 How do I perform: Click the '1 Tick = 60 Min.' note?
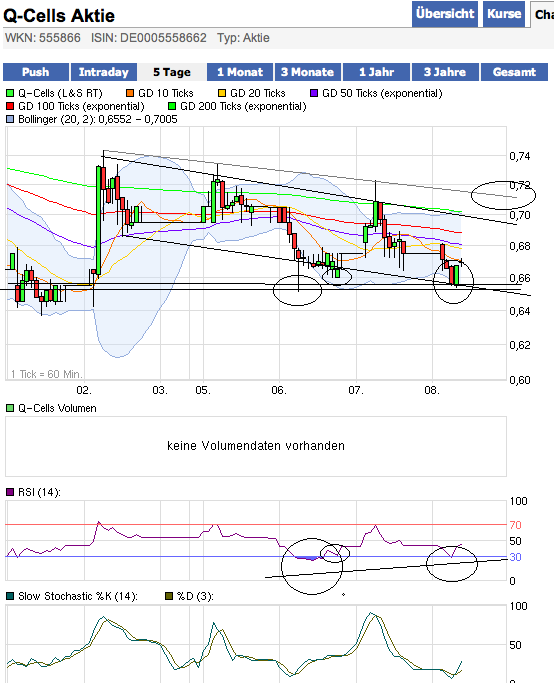click(46, 374)
